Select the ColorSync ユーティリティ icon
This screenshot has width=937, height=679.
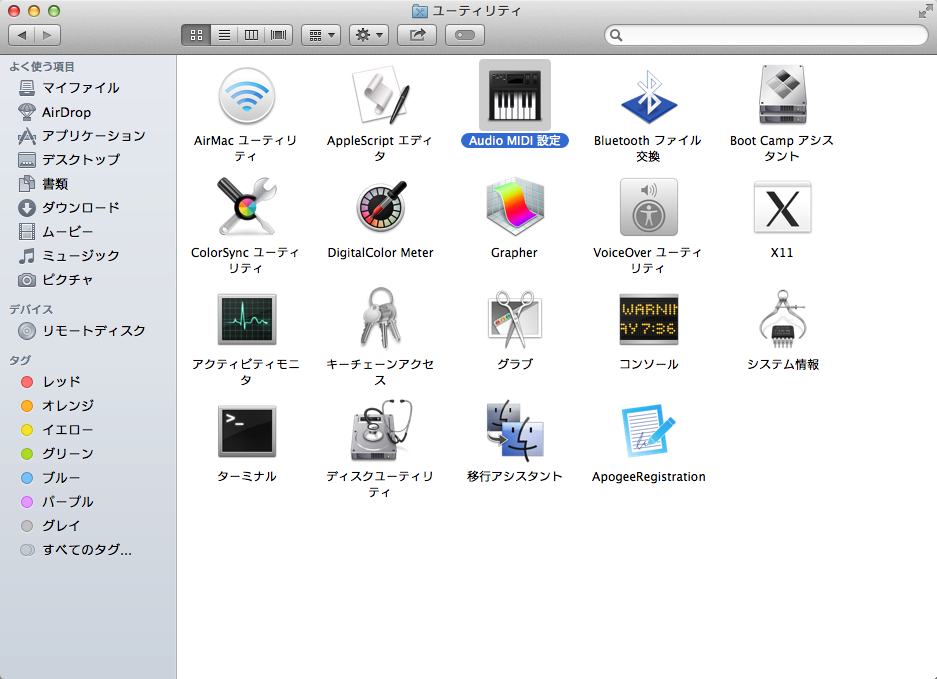246,207
